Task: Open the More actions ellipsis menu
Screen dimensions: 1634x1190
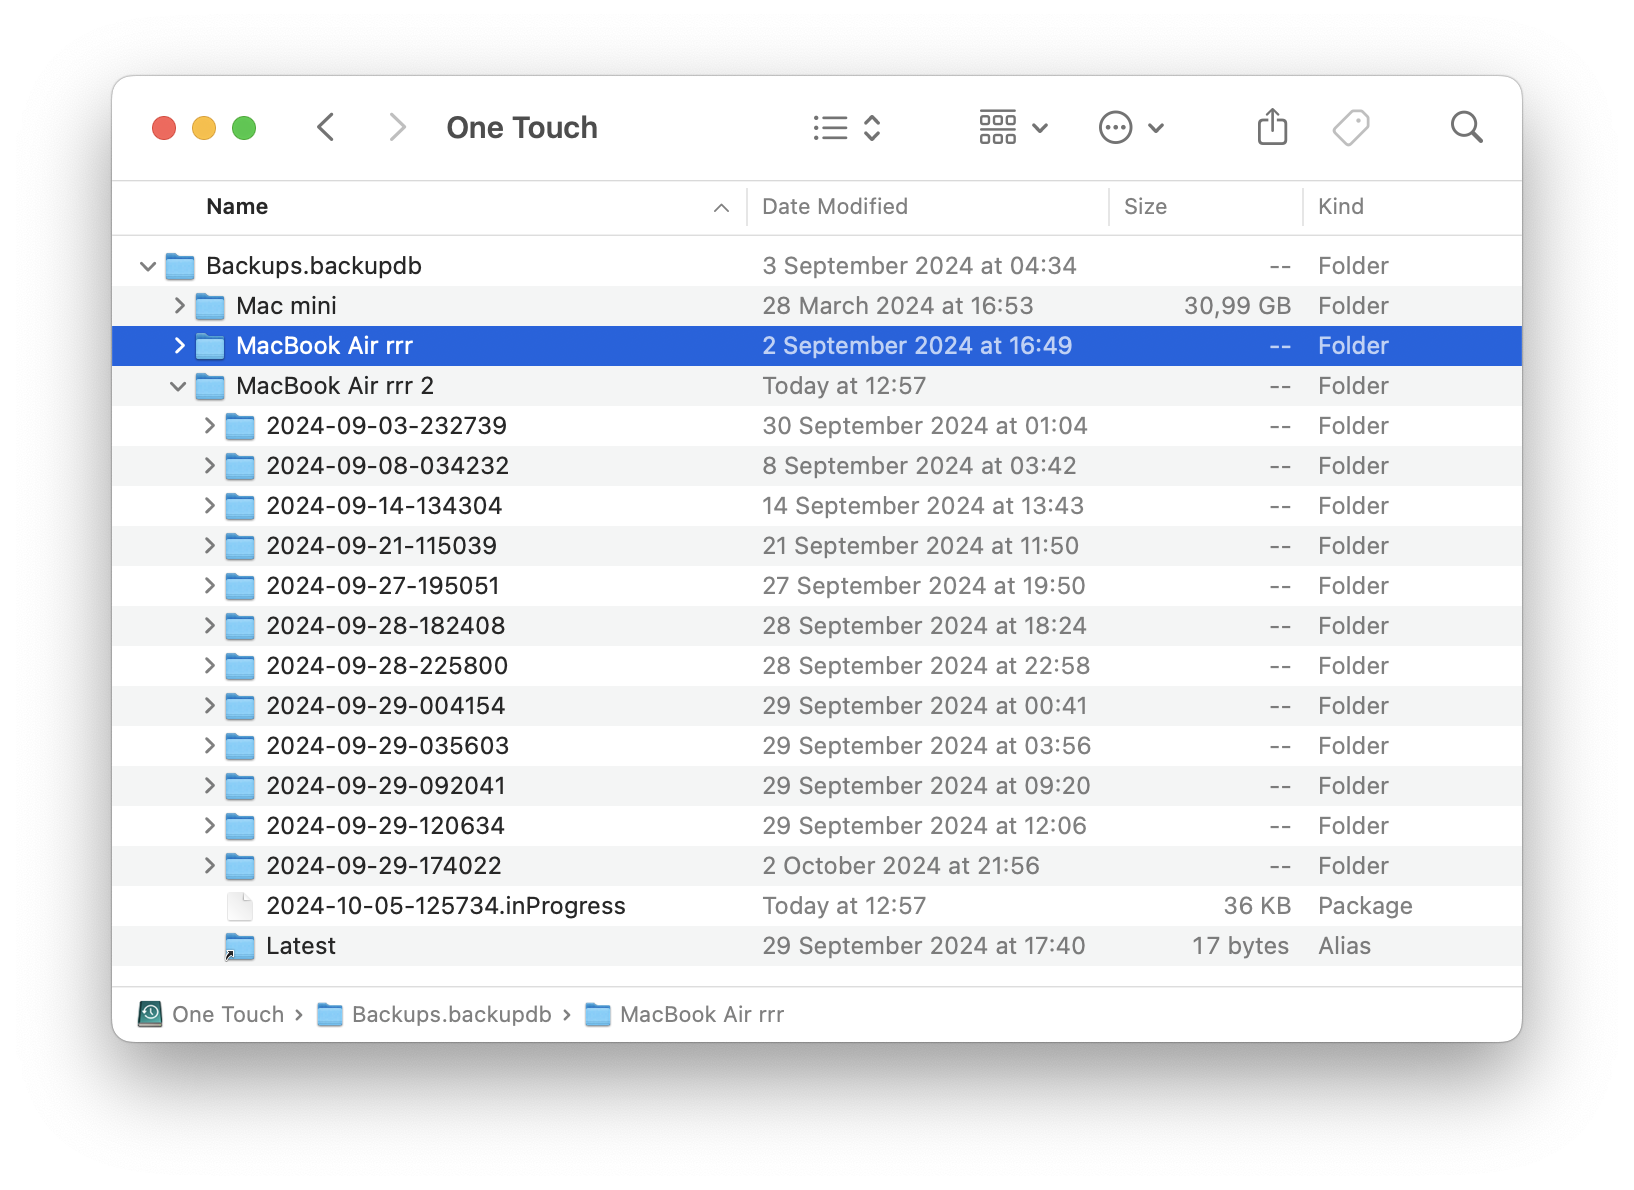Action: pos(1131,127)
